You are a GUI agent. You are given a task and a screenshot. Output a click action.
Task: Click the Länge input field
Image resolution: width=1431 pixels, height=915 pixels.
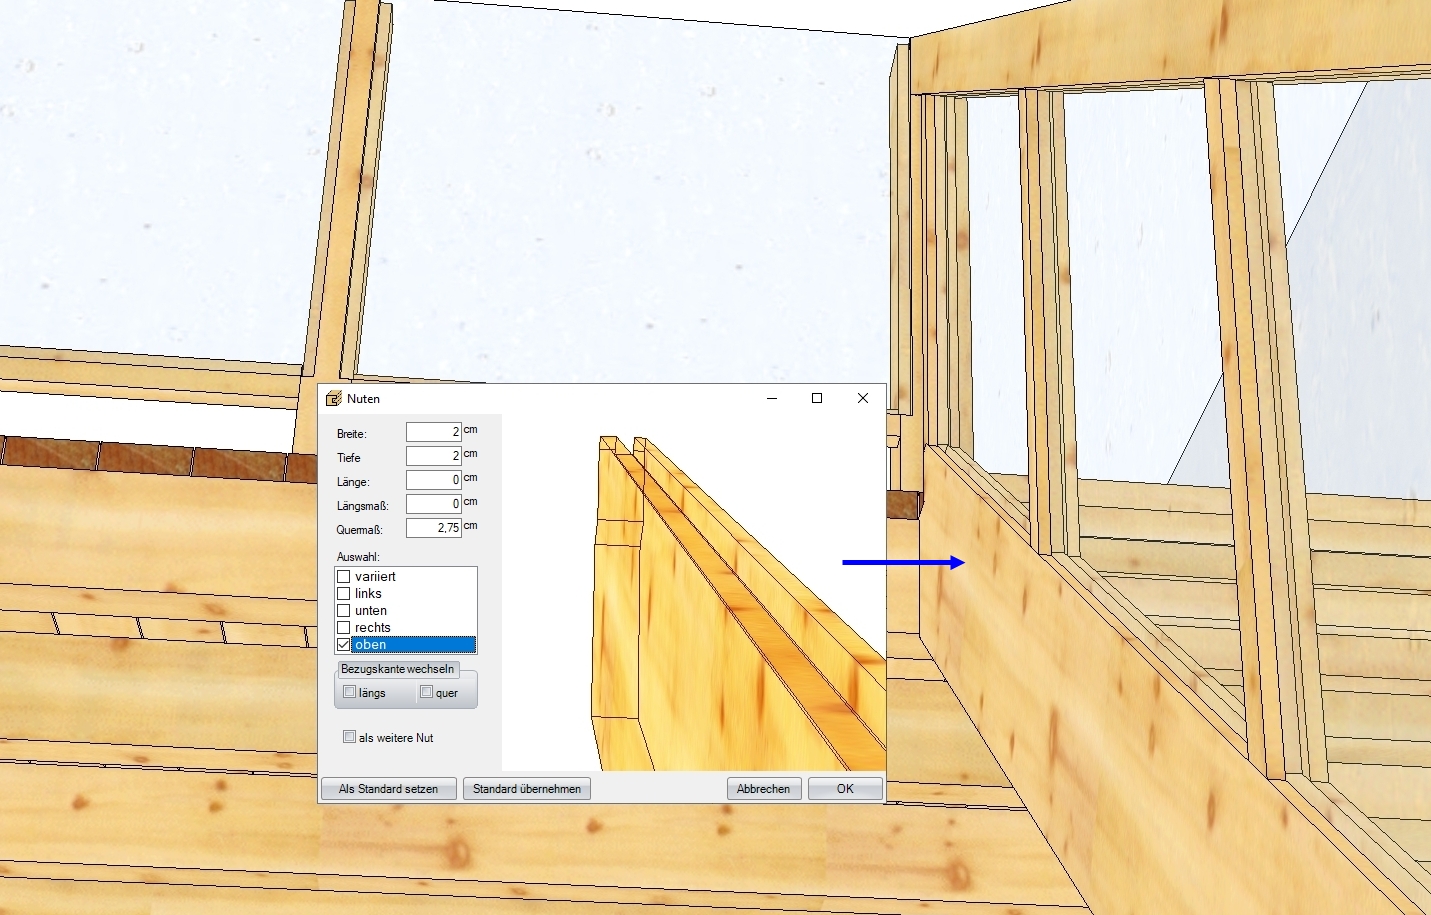[433, 480]
